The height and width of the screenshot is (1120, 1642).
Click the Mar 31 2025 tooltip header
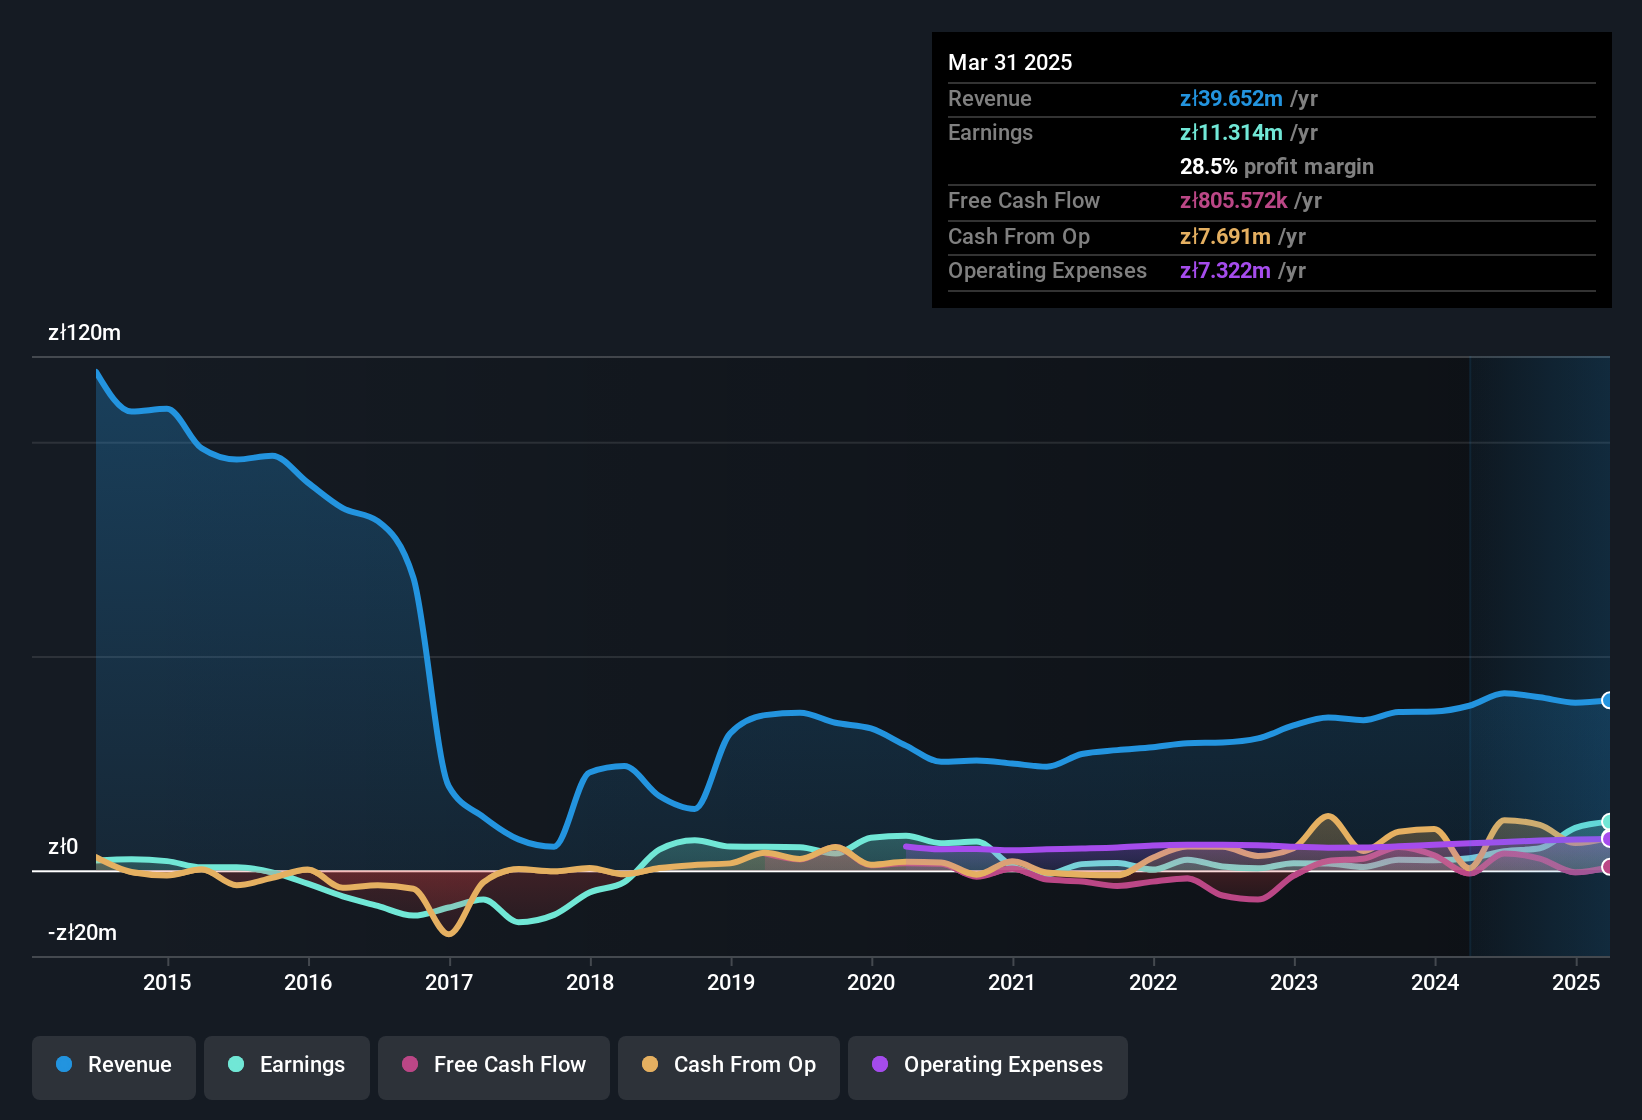(x=1010, y=62)
